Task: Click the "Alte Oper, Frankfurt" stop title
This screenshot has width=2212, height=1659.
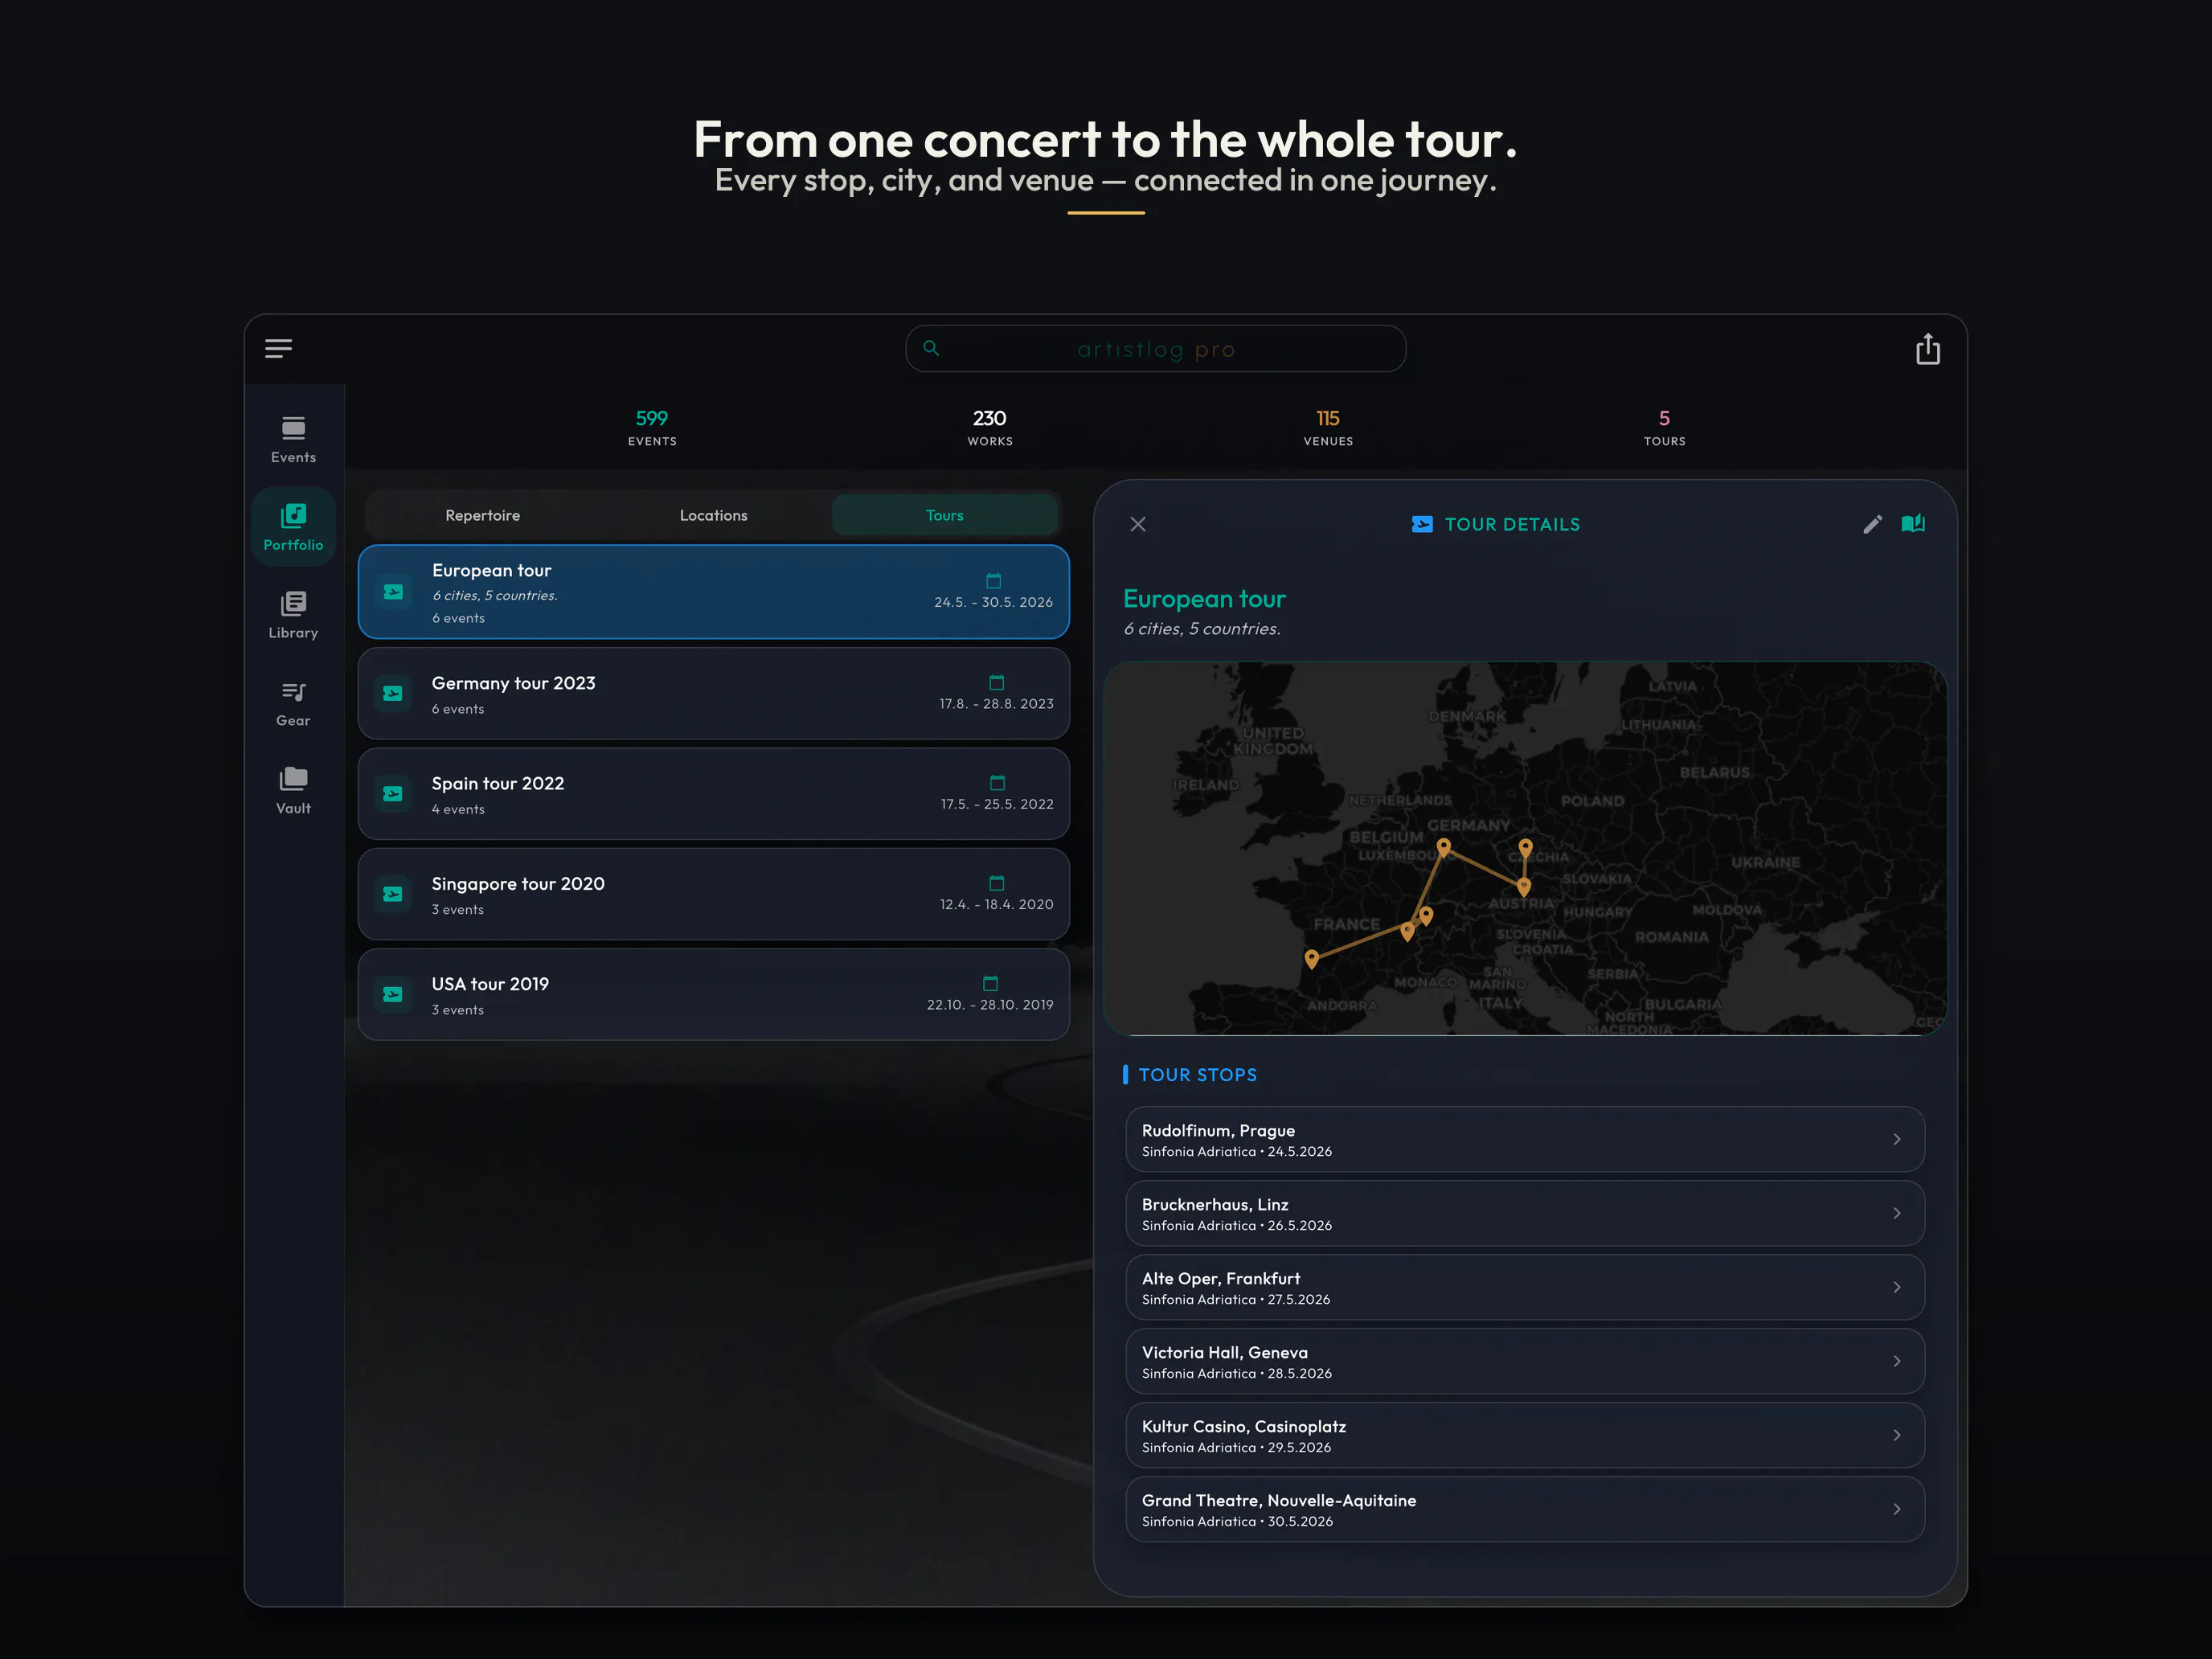Action: pyautogui.click(x=1221, y=1278)
